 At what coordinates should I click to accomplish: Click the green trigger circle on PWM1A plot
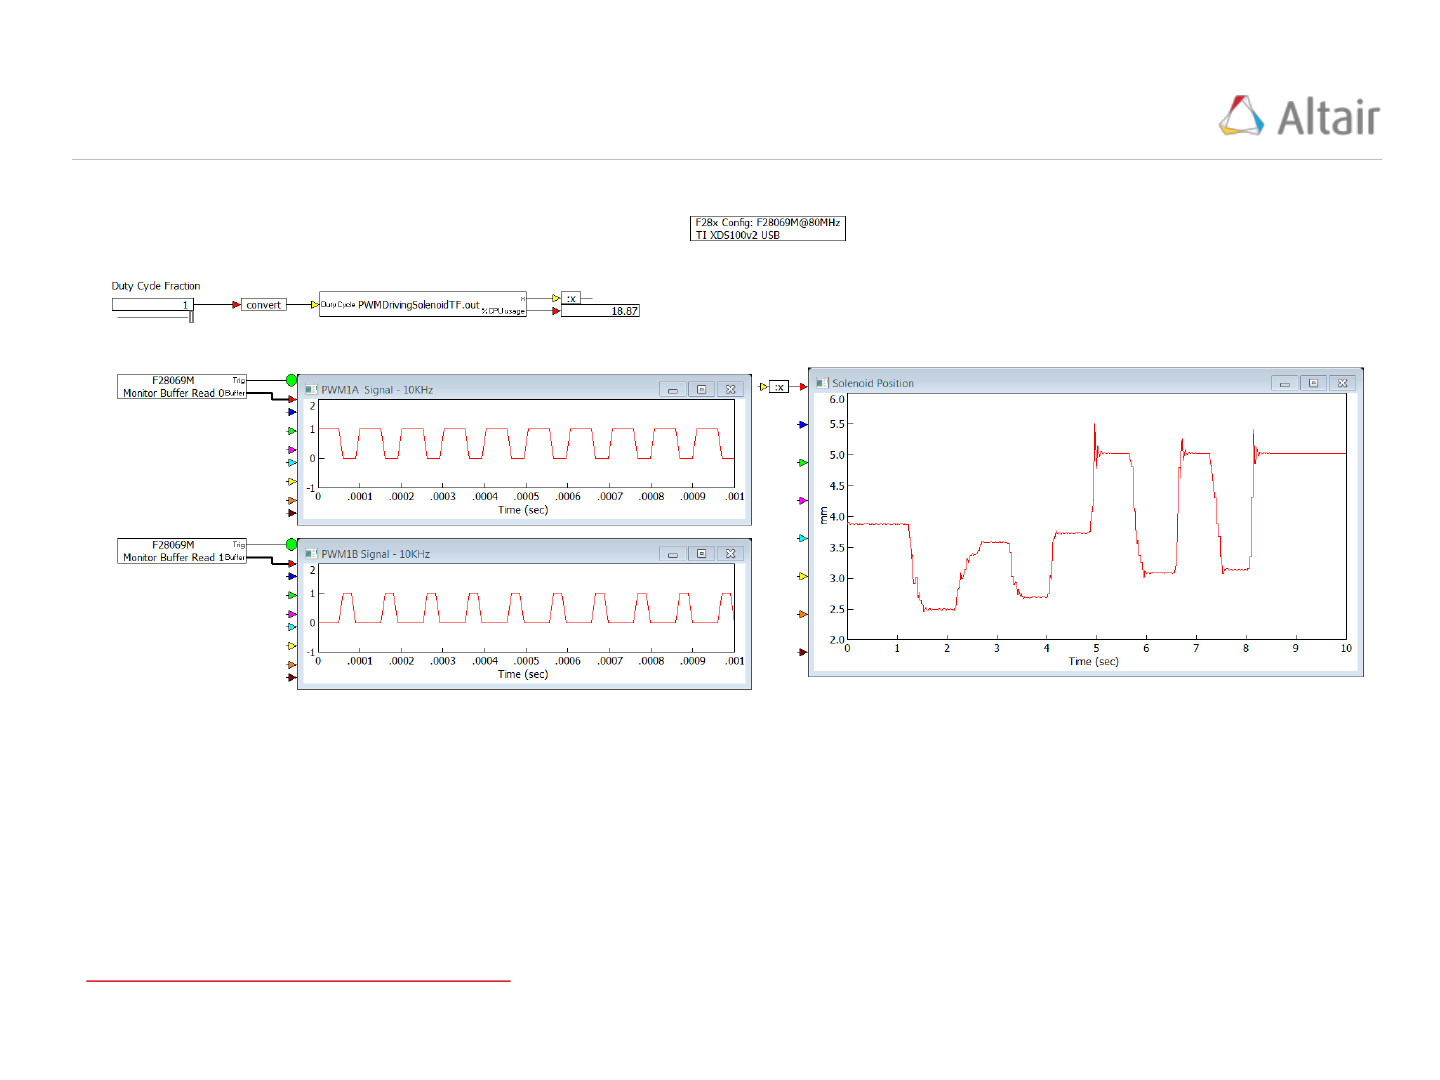[x=291, y=380]
